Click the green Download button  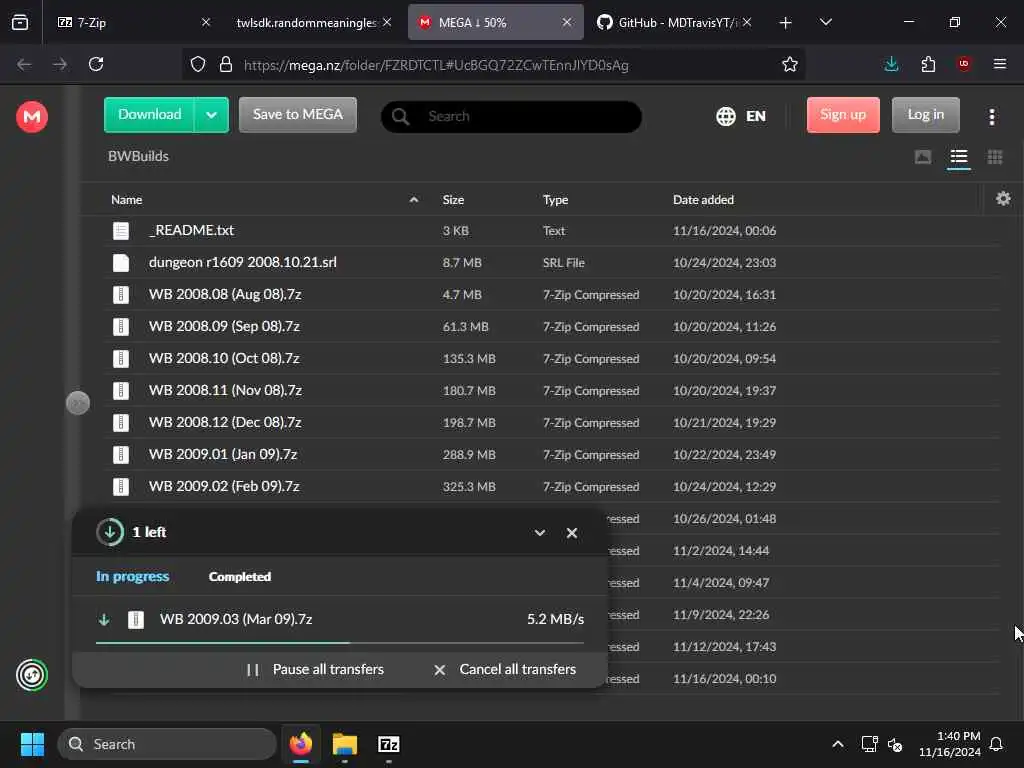(150, 115)
